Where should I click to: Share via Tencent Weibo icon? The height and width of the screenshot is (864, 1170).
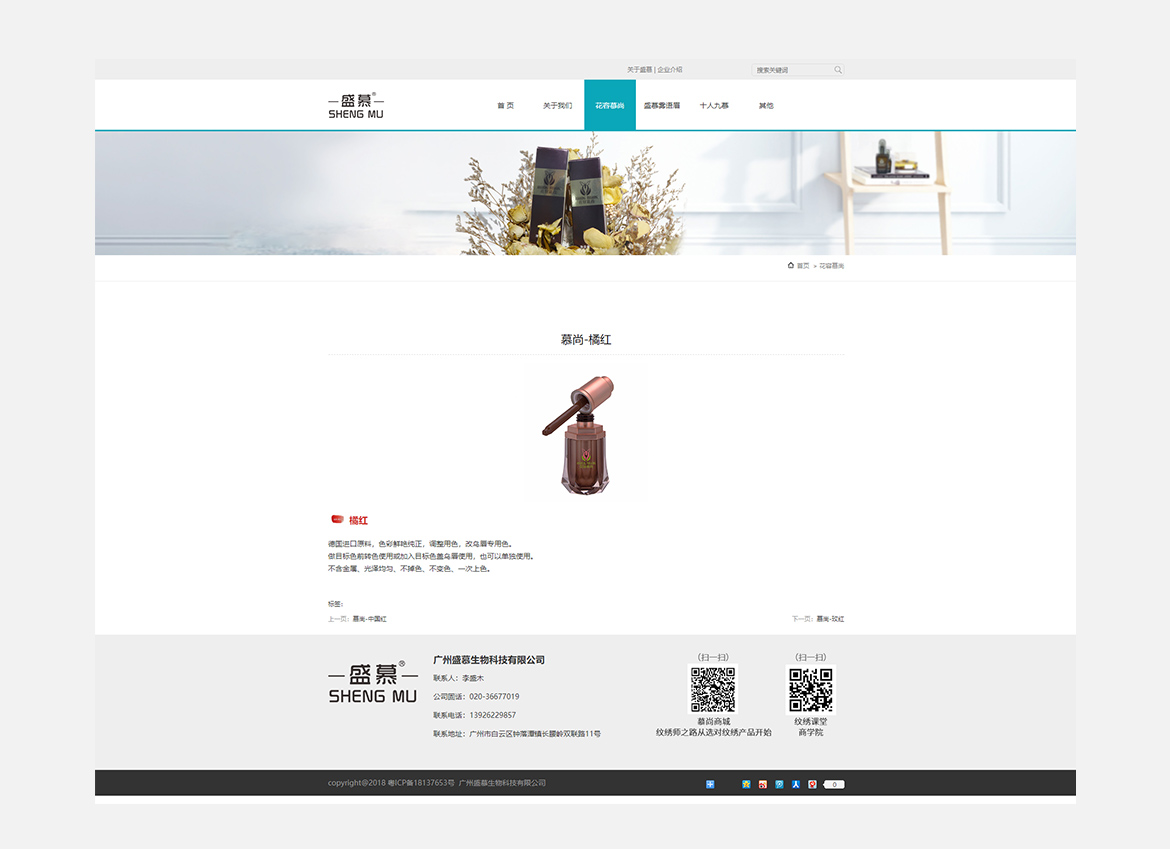[x=779, y=784]
